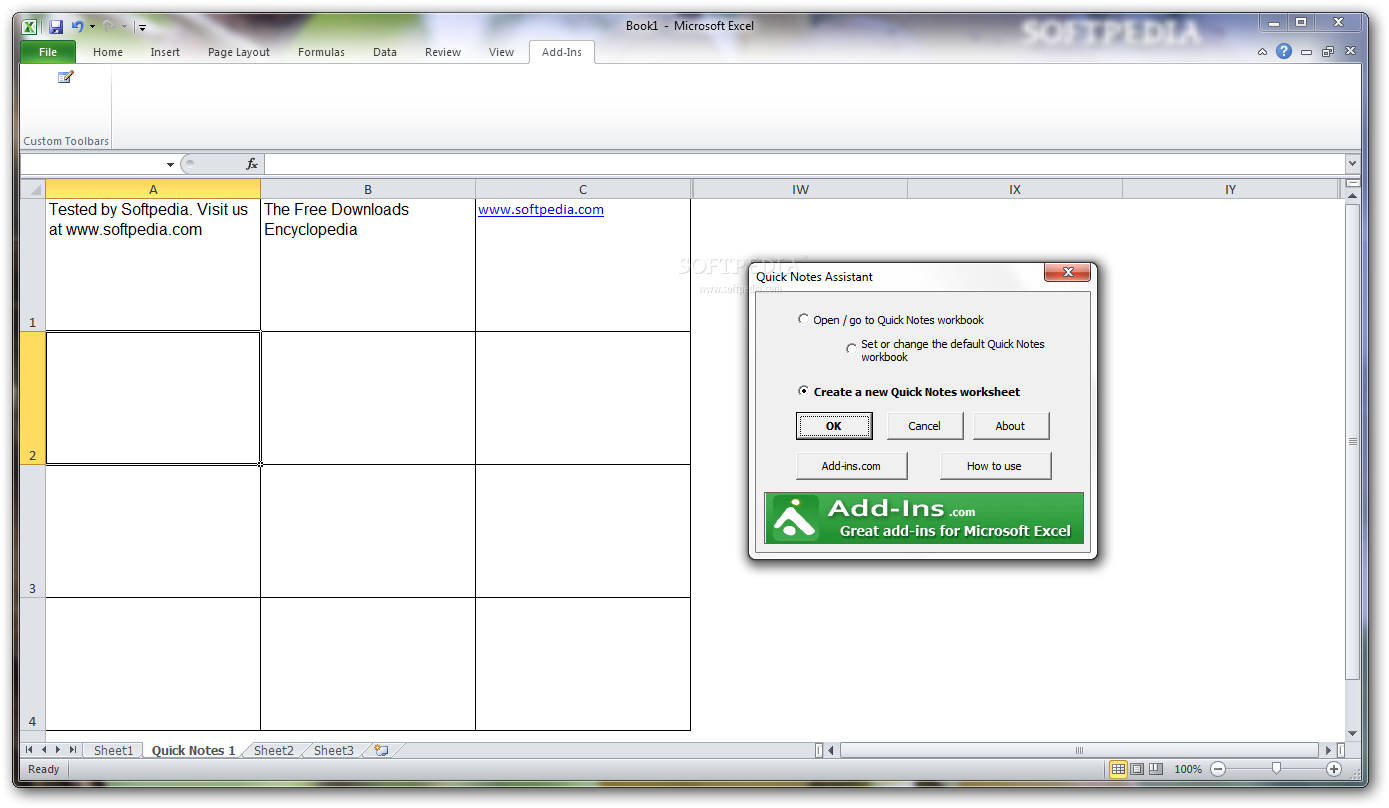1389x808 pixels.
Task: Open the Page Layout tab
Action: pos(239,52)
